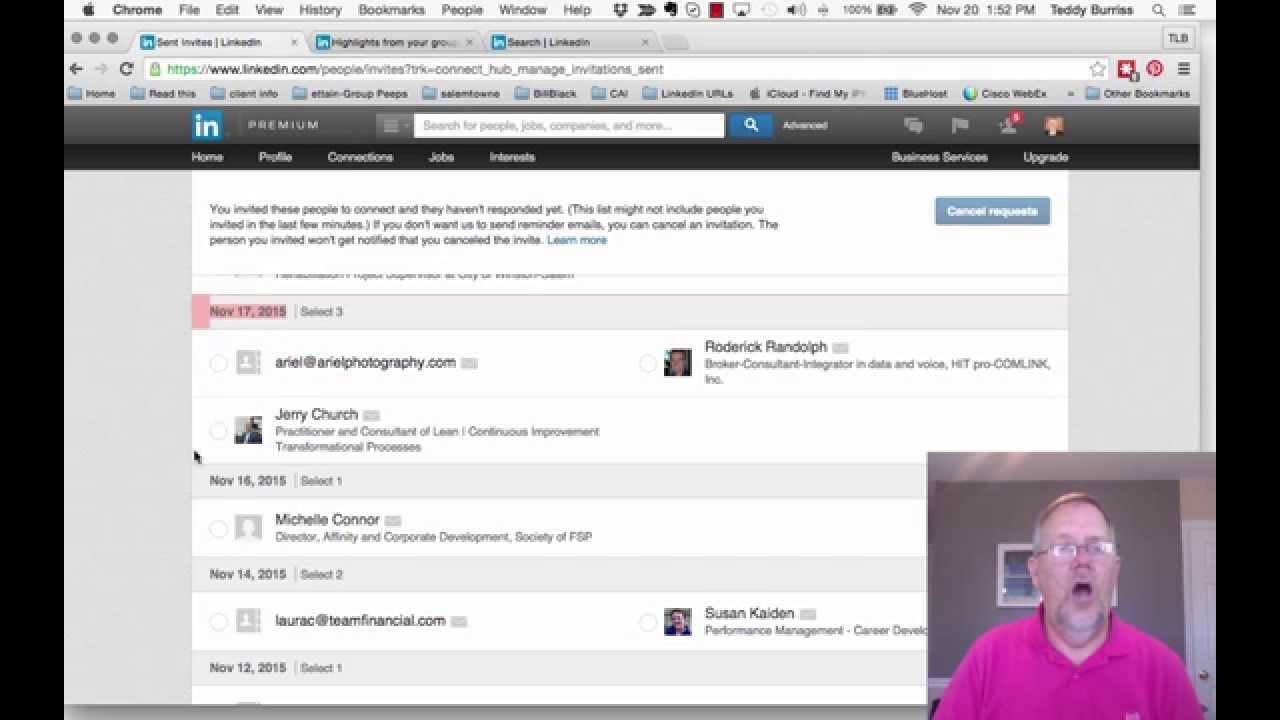Select Jerry Church's invitation checkbox
The height and width of the screenshot is (720, 1280).
(x=218, y=430)
